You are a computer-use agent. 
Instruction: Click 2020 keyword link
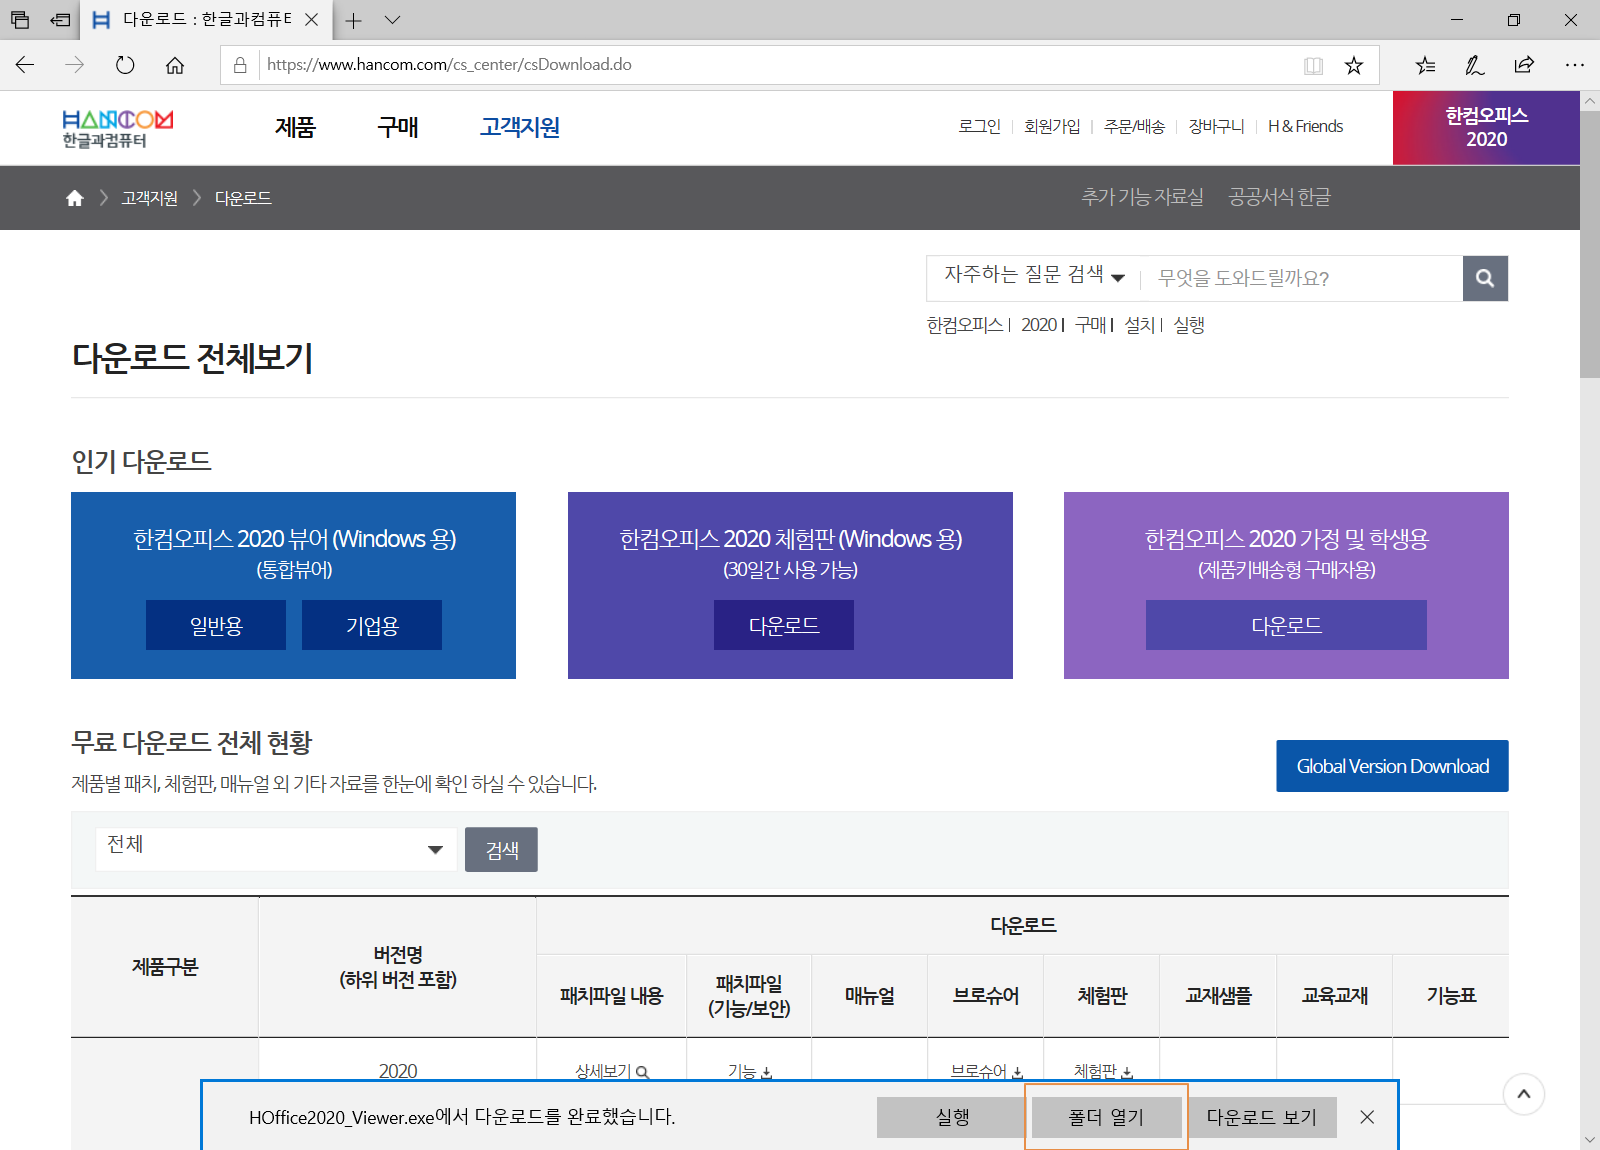(x=1039, y=325)
